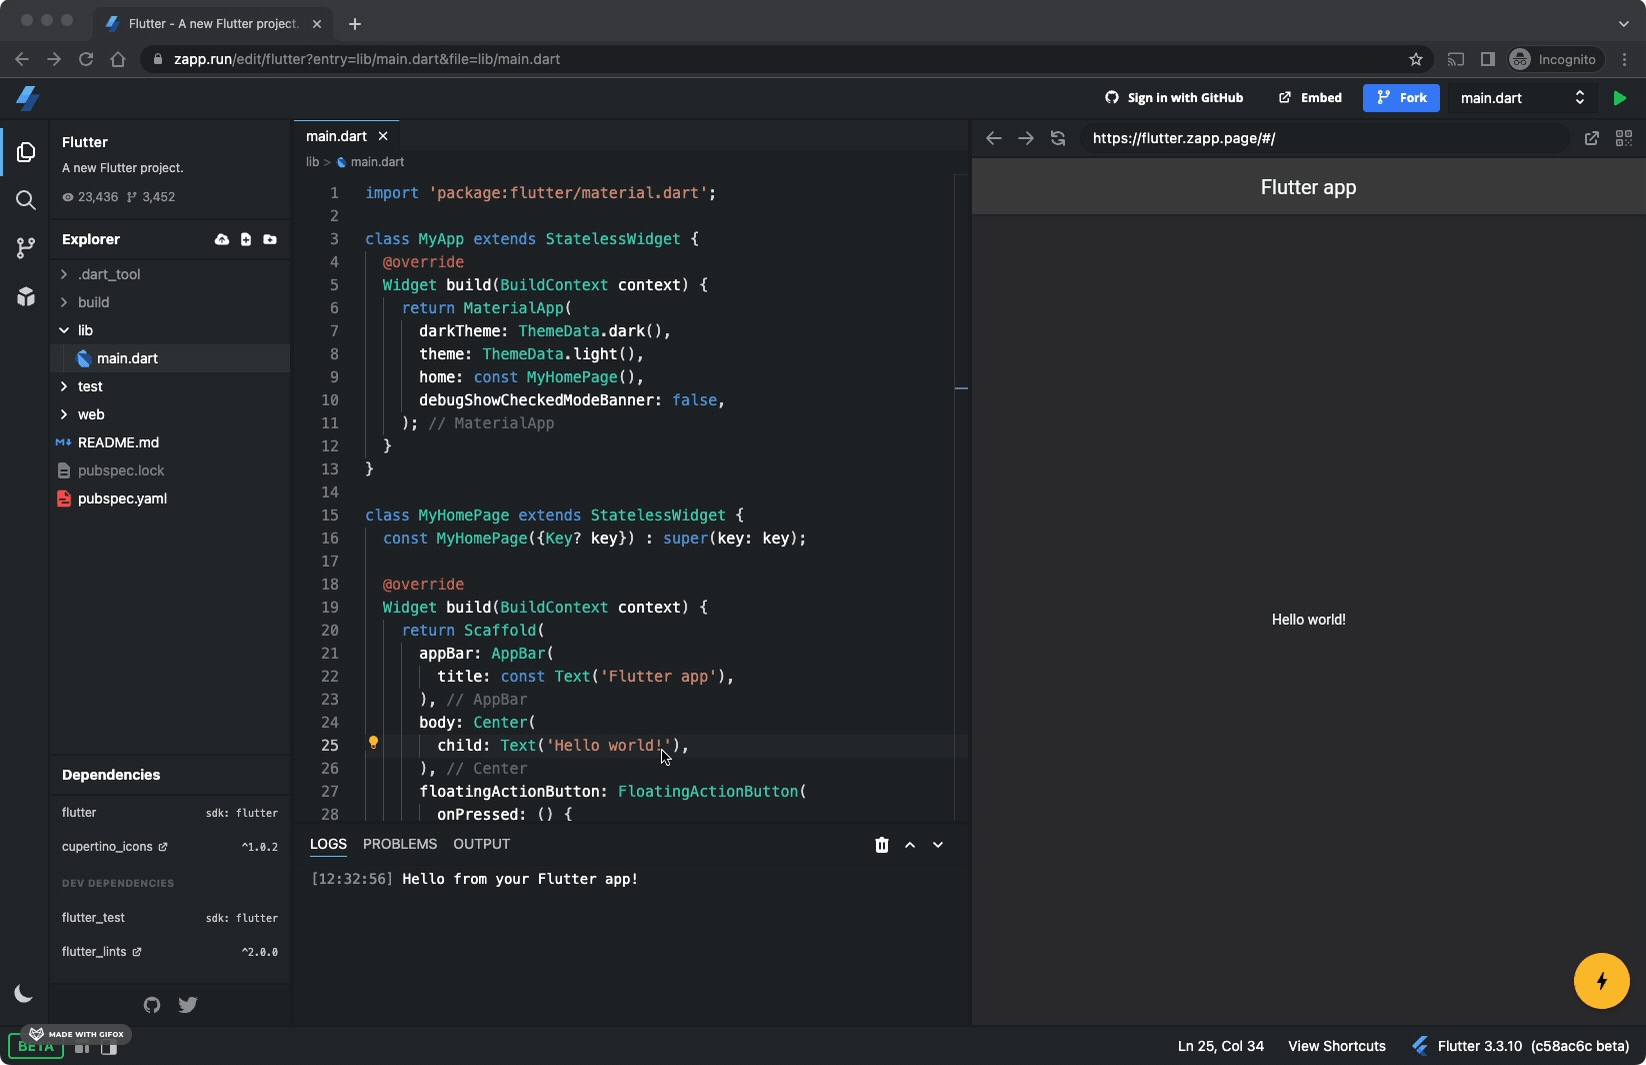
Task: Open the search panel in the sidebar
Action: tap(26, 200)
